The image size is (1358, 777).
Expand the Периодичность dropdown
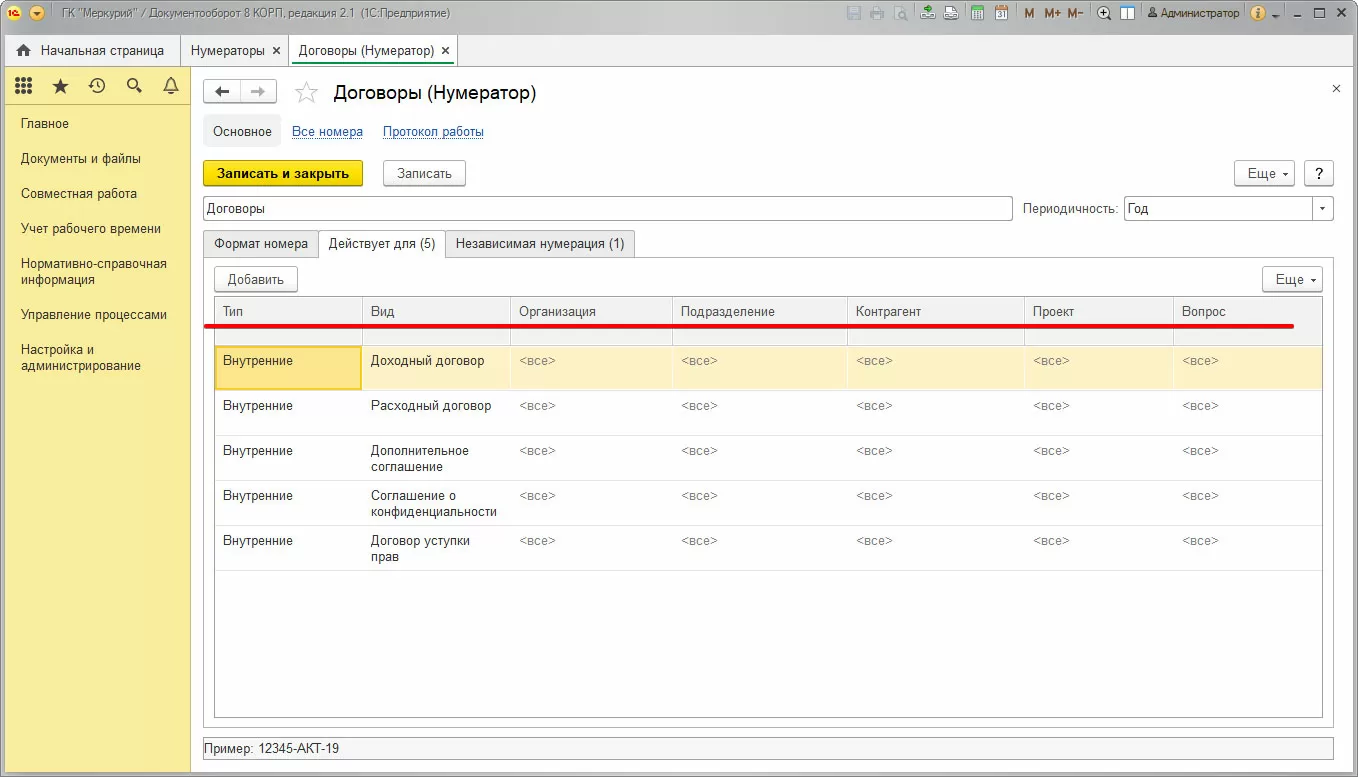(x=1323, y=208)
